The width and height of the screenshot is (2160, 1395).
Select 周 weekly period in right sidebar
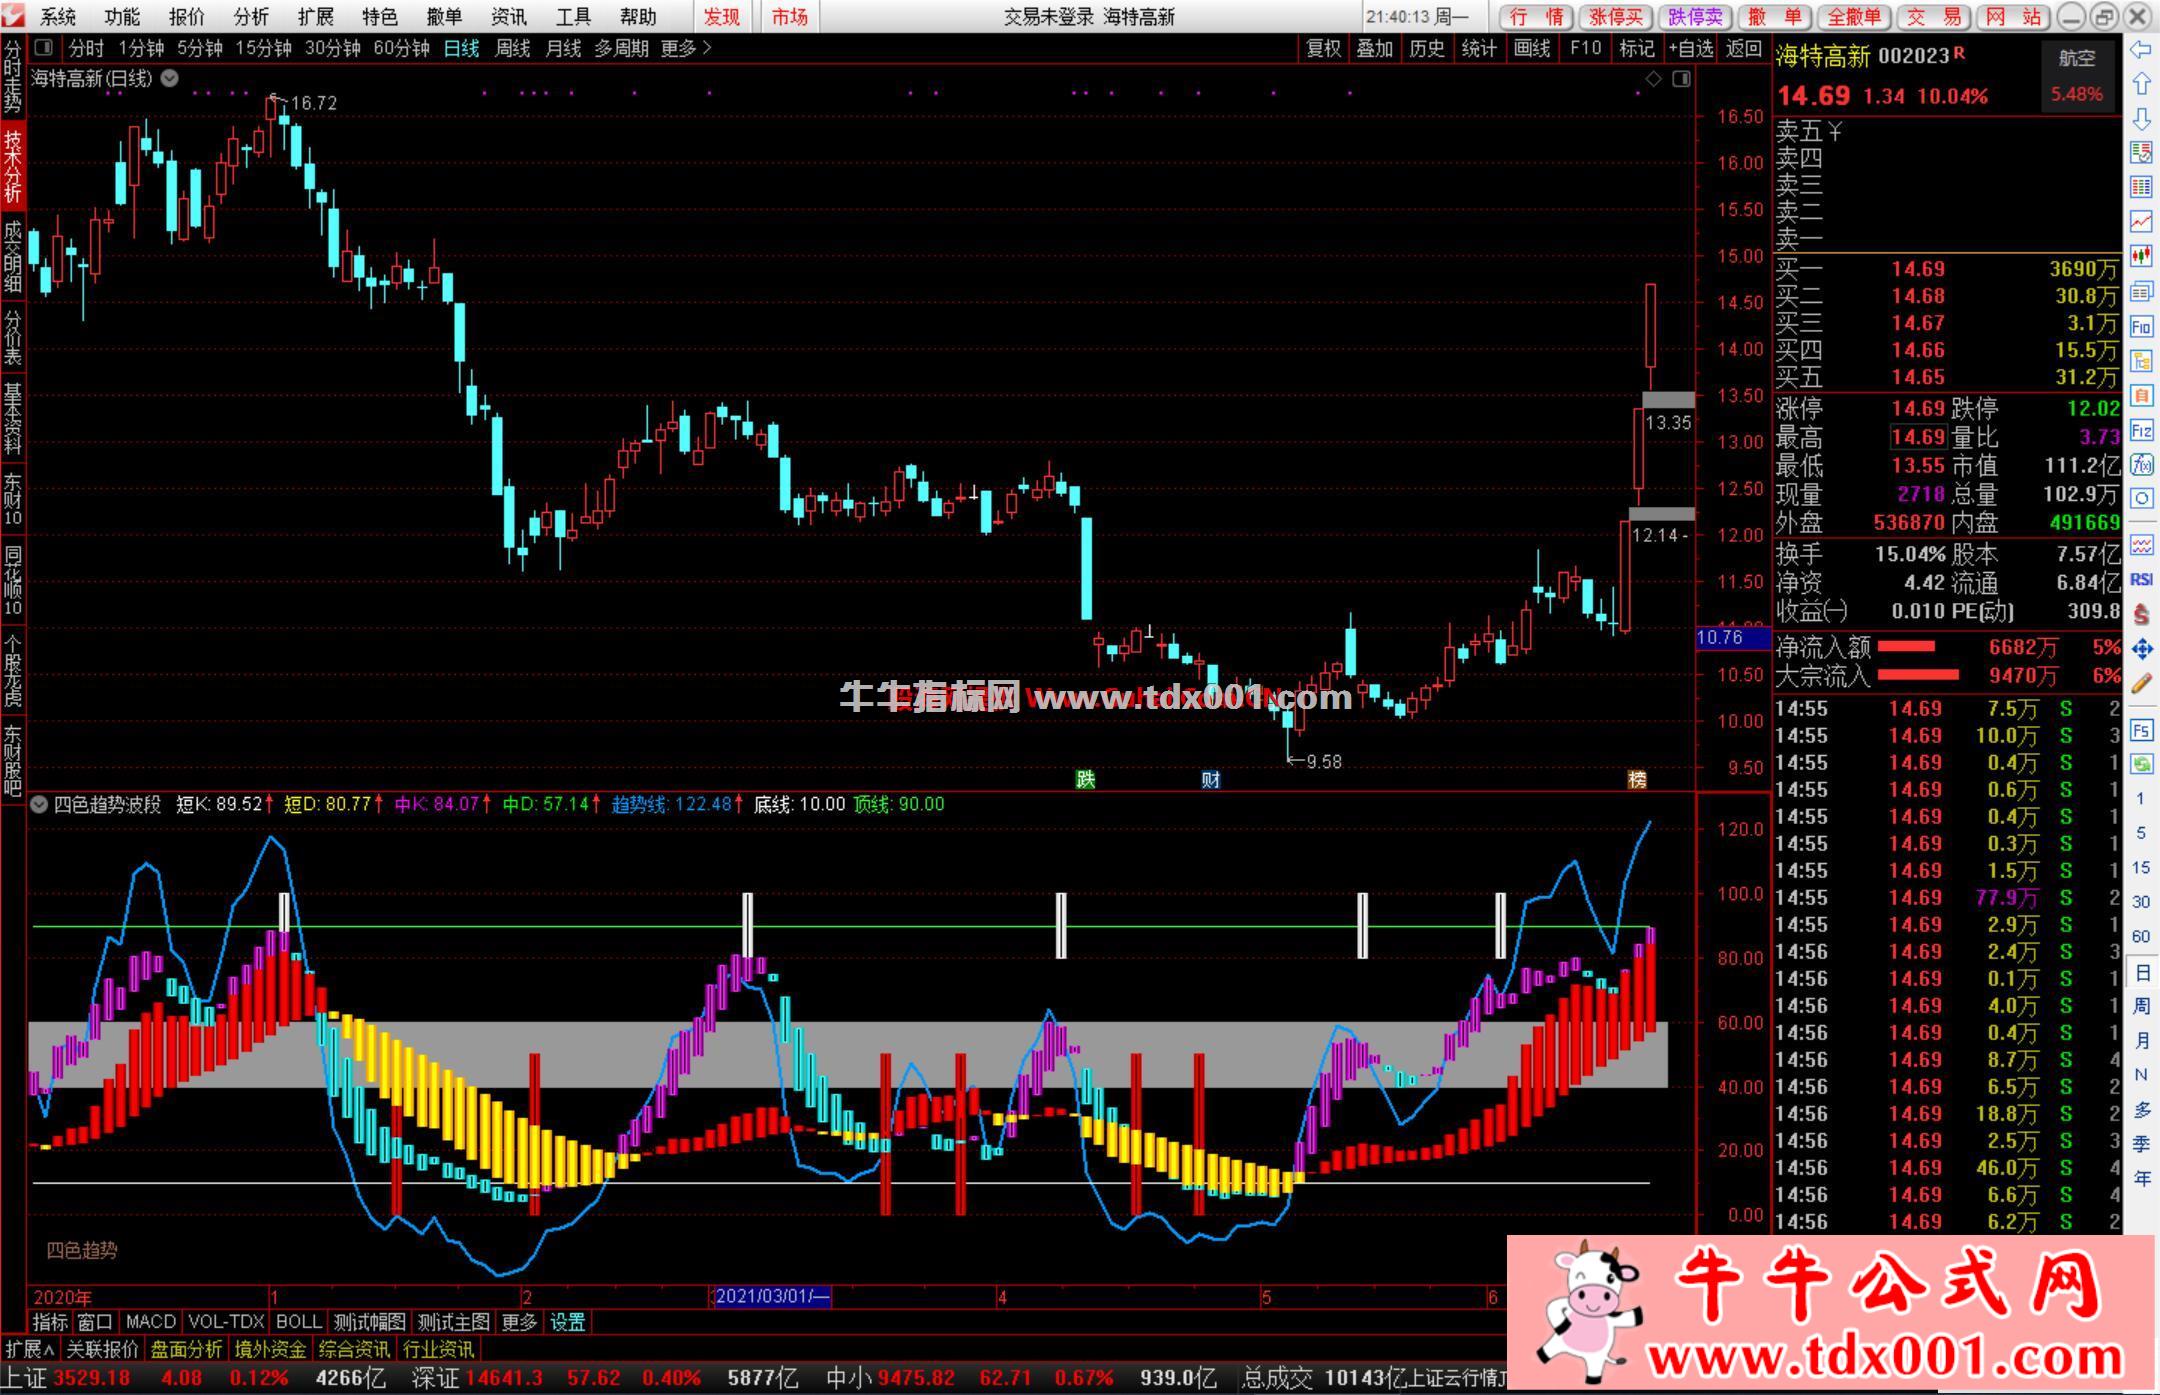[x=2141, y=1006]
